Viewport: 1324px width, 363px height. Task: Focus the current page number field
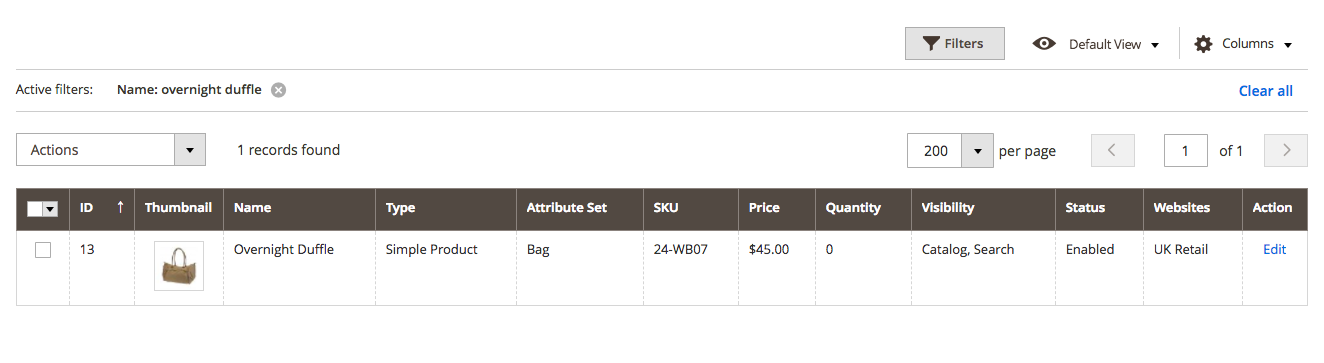point(1185,150)
